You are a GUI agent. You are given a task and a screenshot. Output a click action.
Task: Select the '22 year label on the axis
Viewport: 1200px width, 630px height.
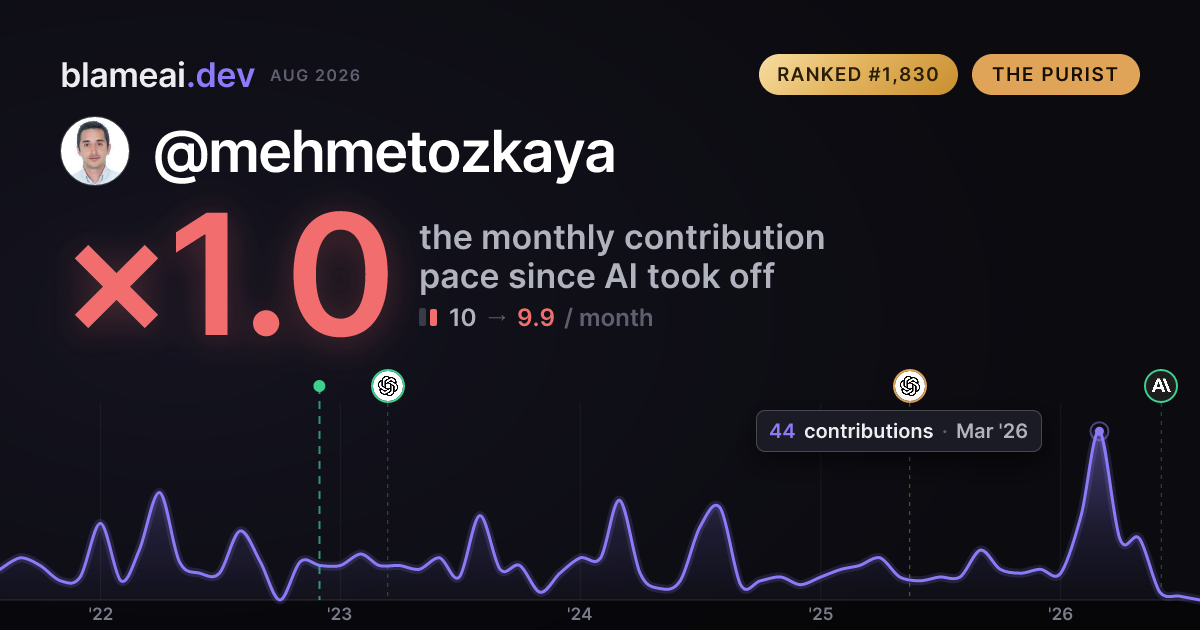click(100, 614)
